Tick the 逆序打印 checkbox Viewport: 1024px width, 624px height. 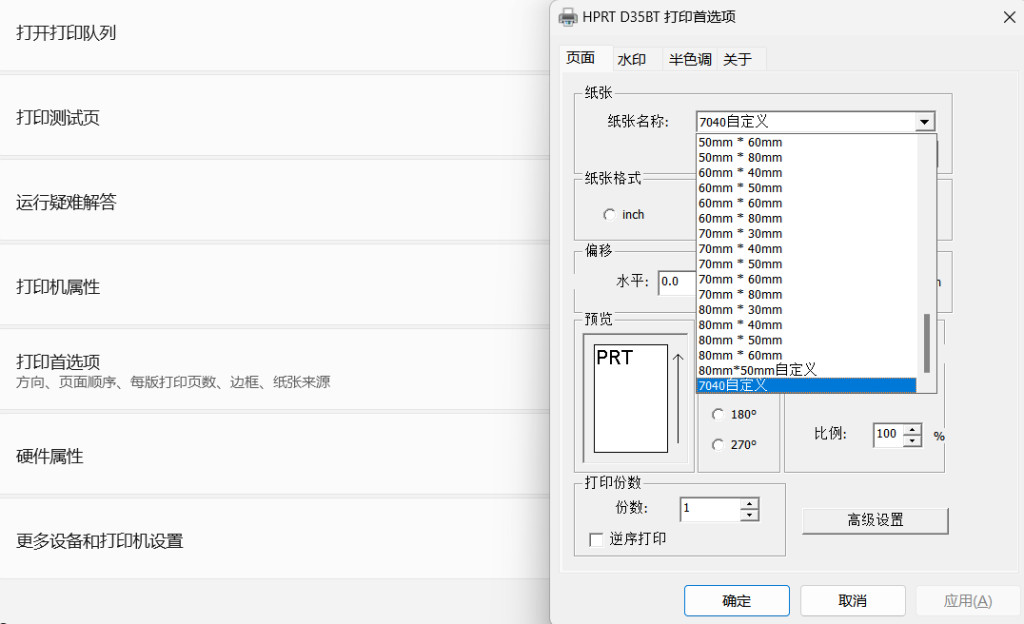click(596, 539)
